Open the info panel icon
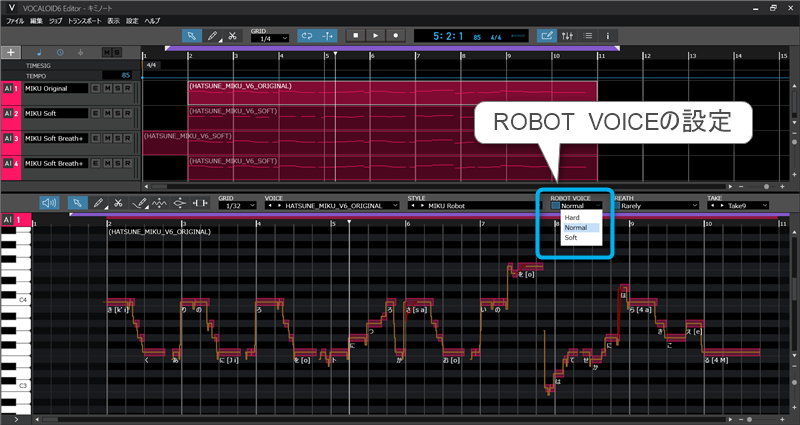 coord(607,36)
